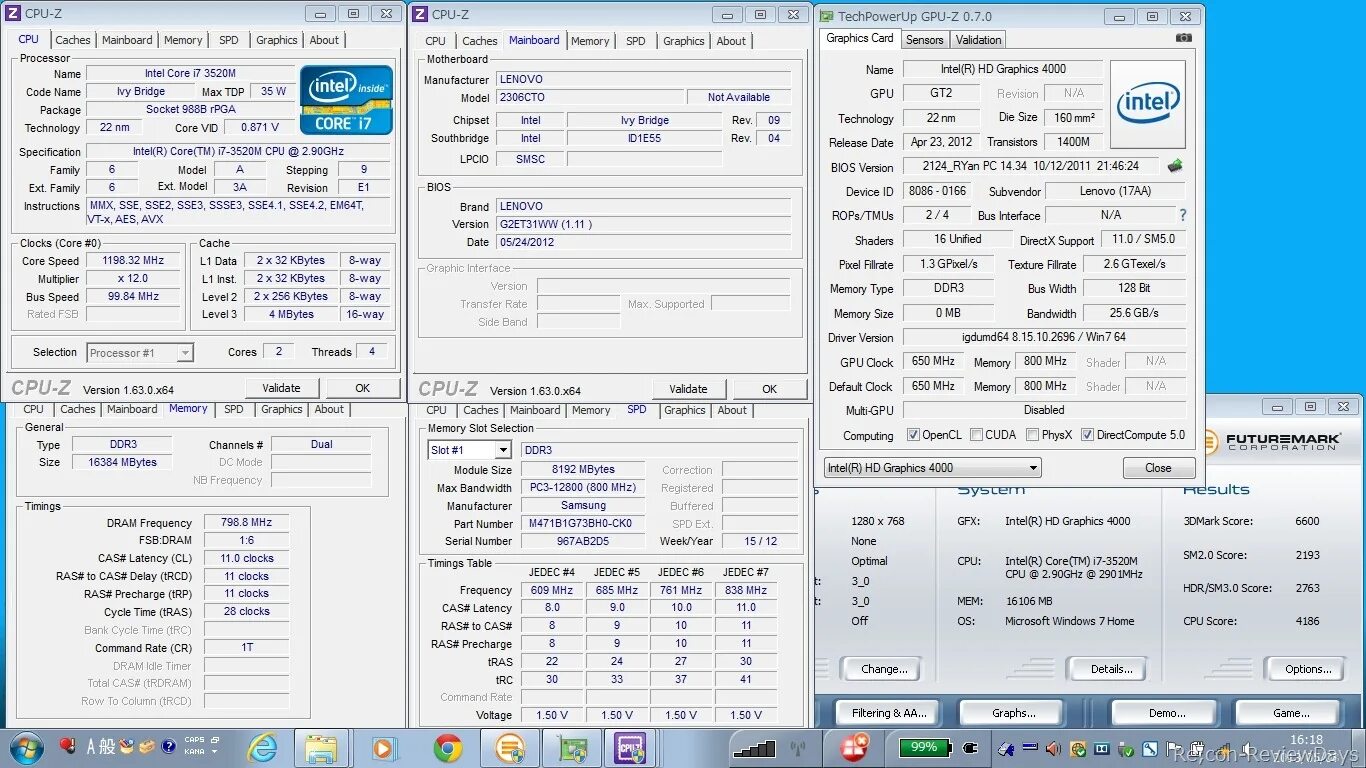The image size is (1366, 768).
Task: Open Graphics tab in CPU-Z memory timings window
Action: point(282,409)
